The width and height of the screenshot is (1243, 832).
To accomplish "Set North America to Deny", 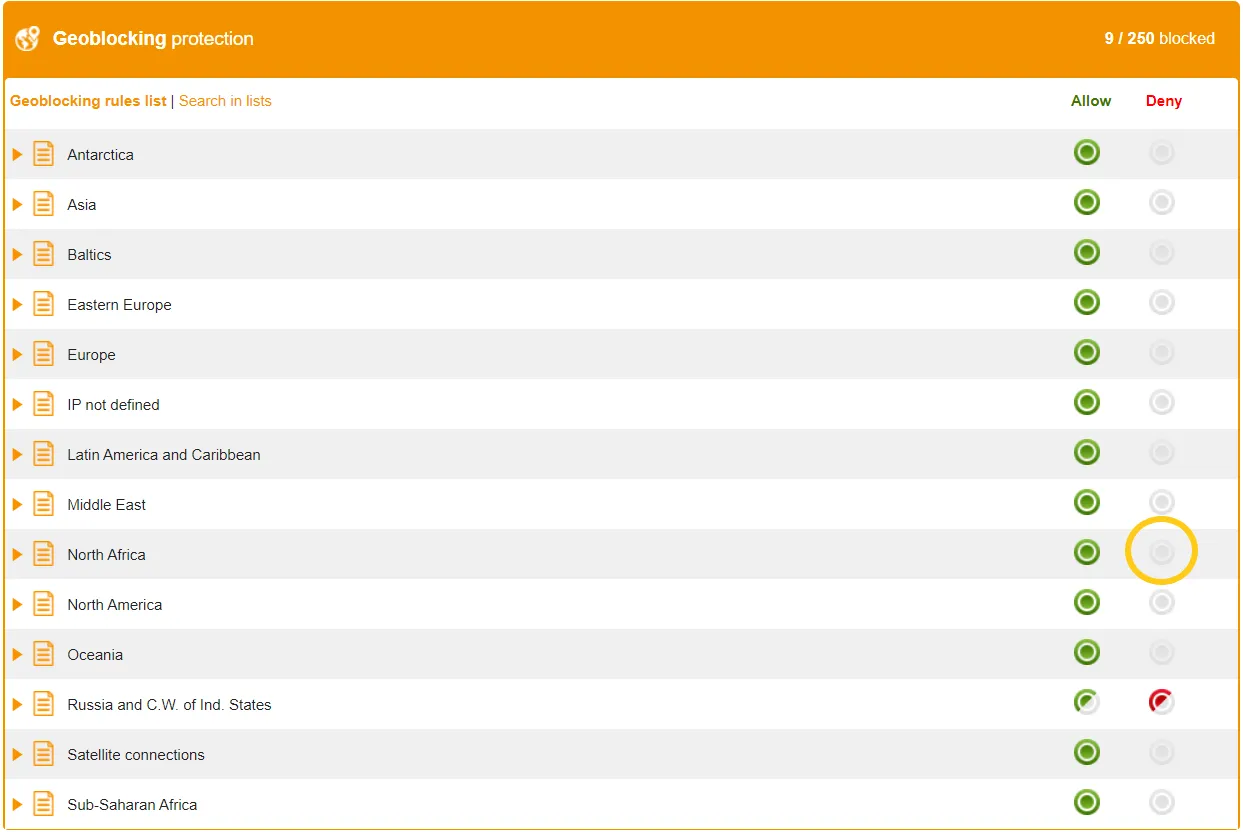I will [1161, 602].
